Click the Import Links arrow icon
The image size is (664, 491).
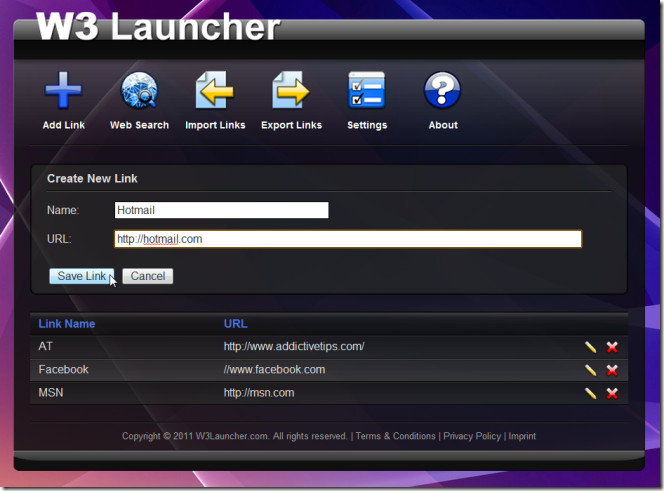coord(215,90)
